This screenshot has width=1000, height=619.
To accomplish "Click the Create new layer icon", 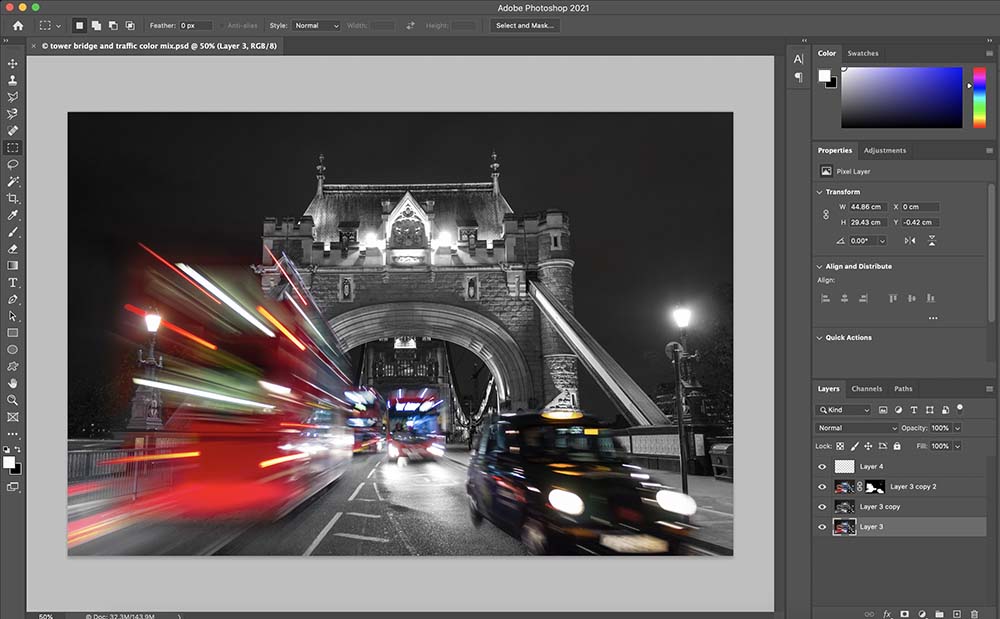I will (x=957, y=614).
